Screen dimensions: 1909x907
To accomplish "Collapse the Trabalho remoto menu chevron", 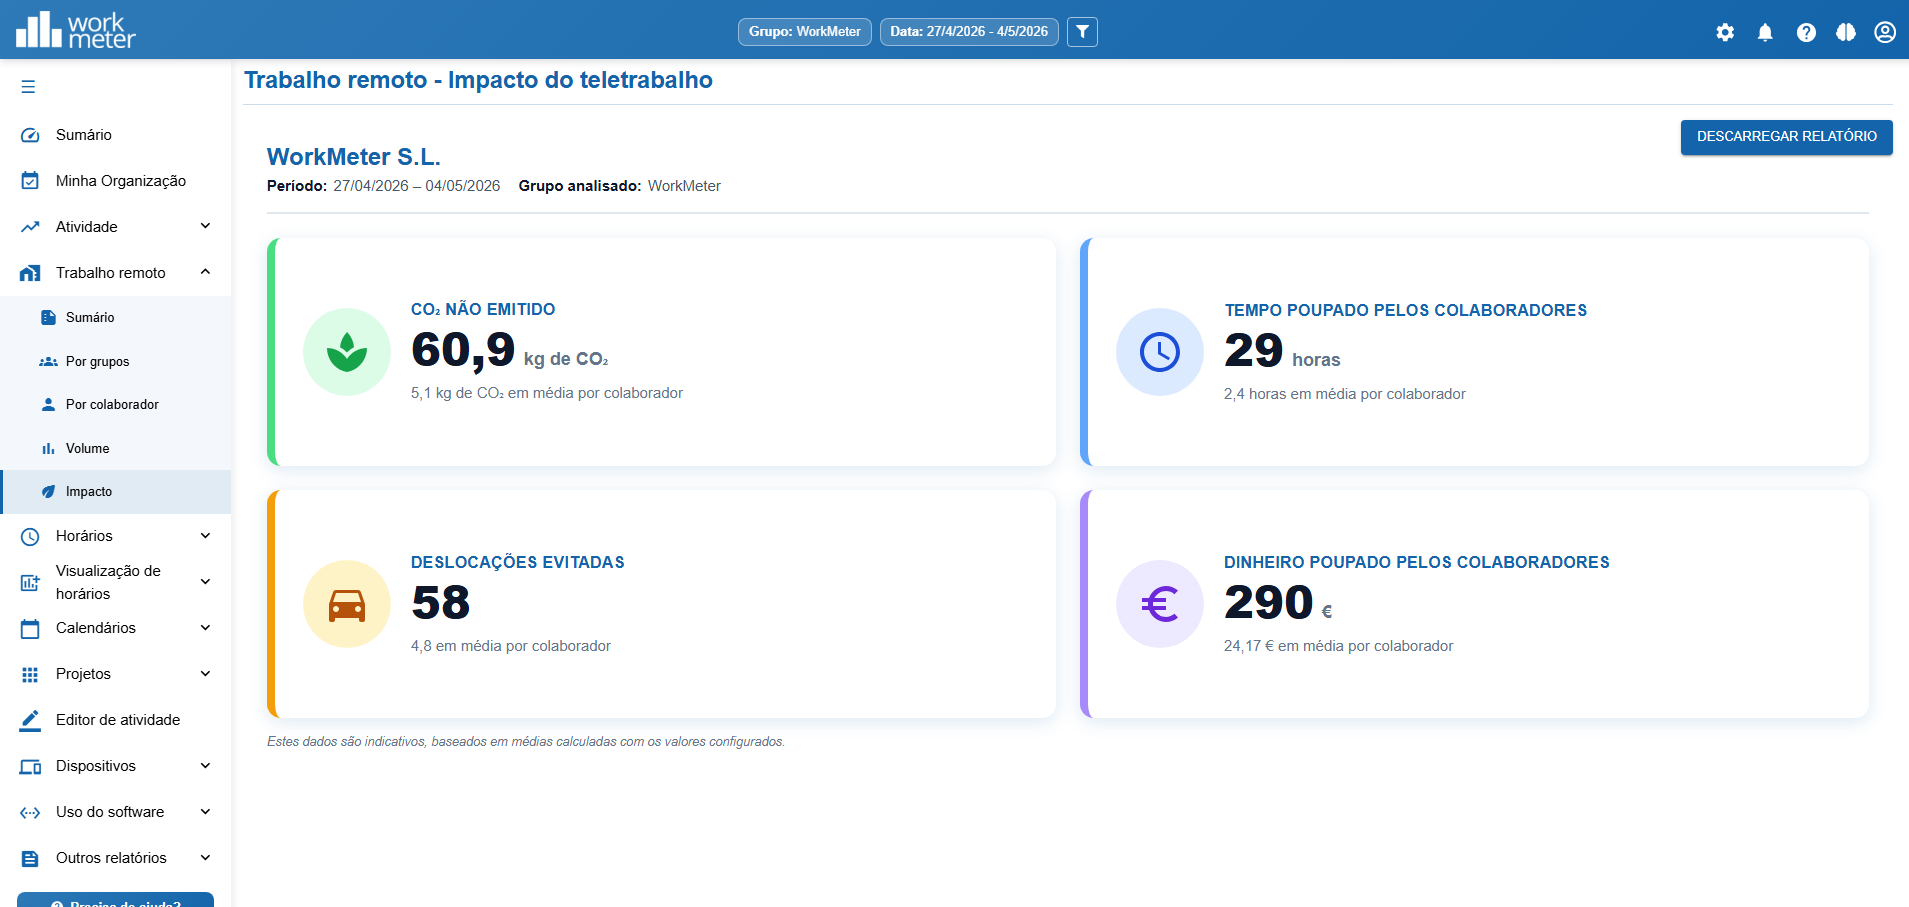I will [205, 272].
